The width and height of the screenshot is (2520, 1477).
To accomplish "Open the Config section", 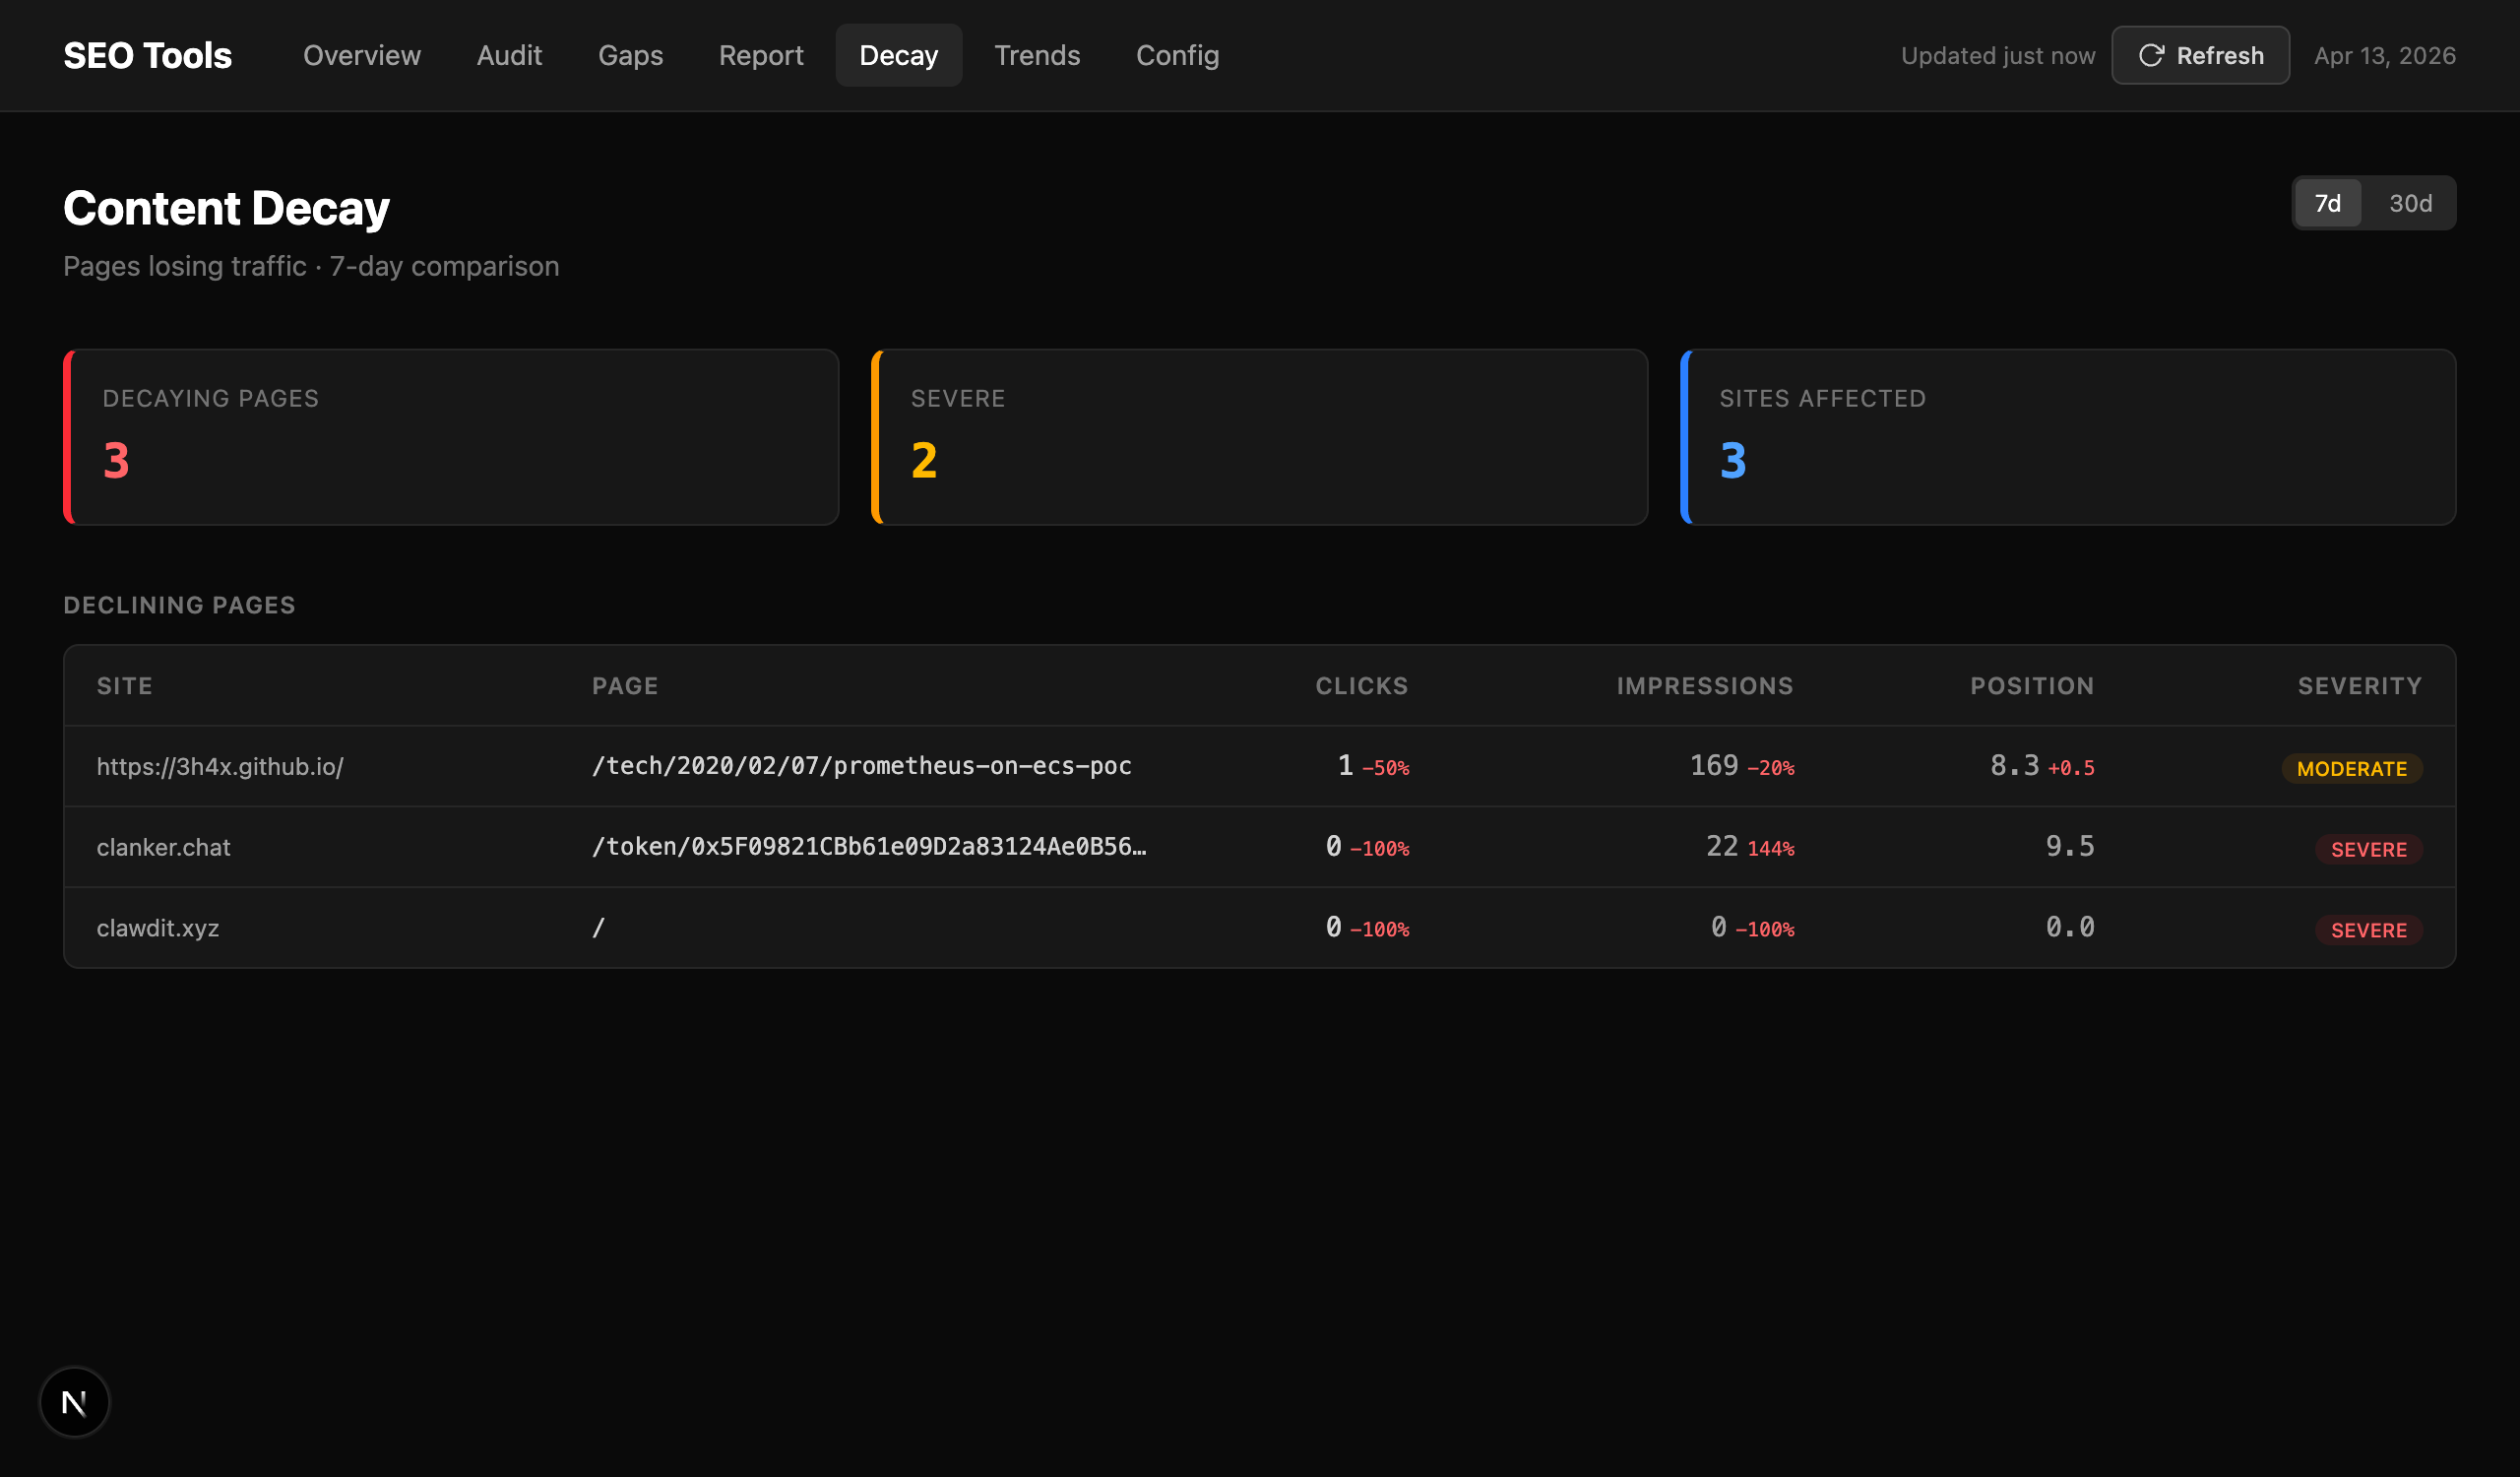I will pyautogui.click(x=1177, y=55).
